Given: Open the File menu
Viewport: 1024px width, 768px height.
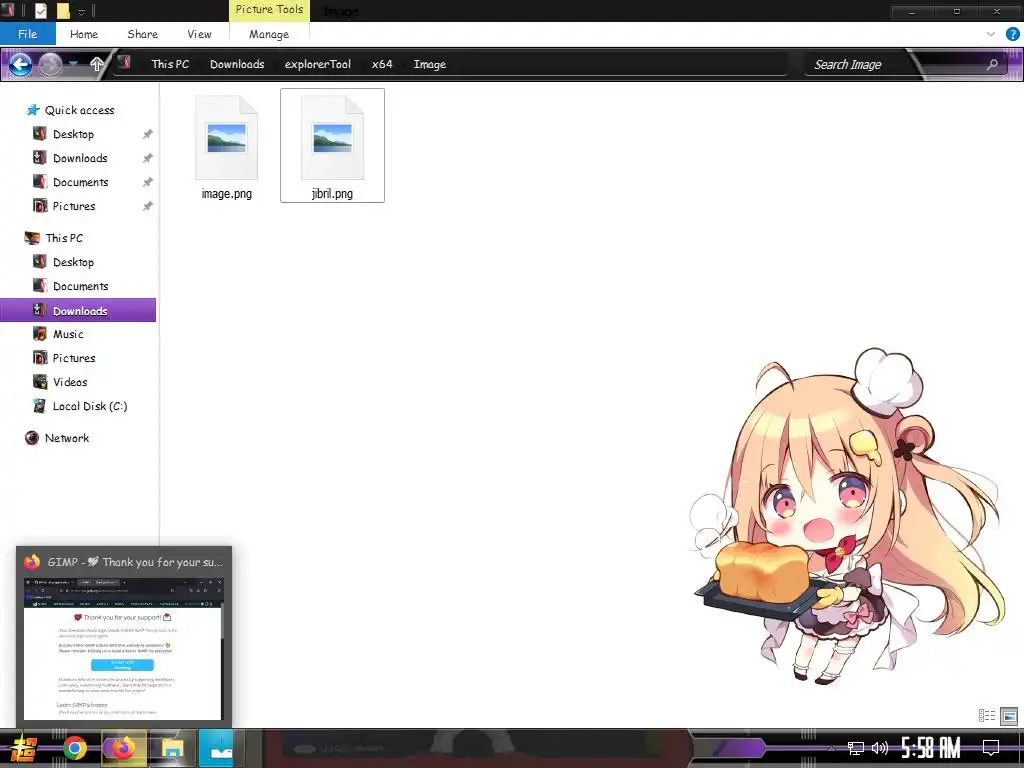Looking at the screenshot, I should (27, 34).
